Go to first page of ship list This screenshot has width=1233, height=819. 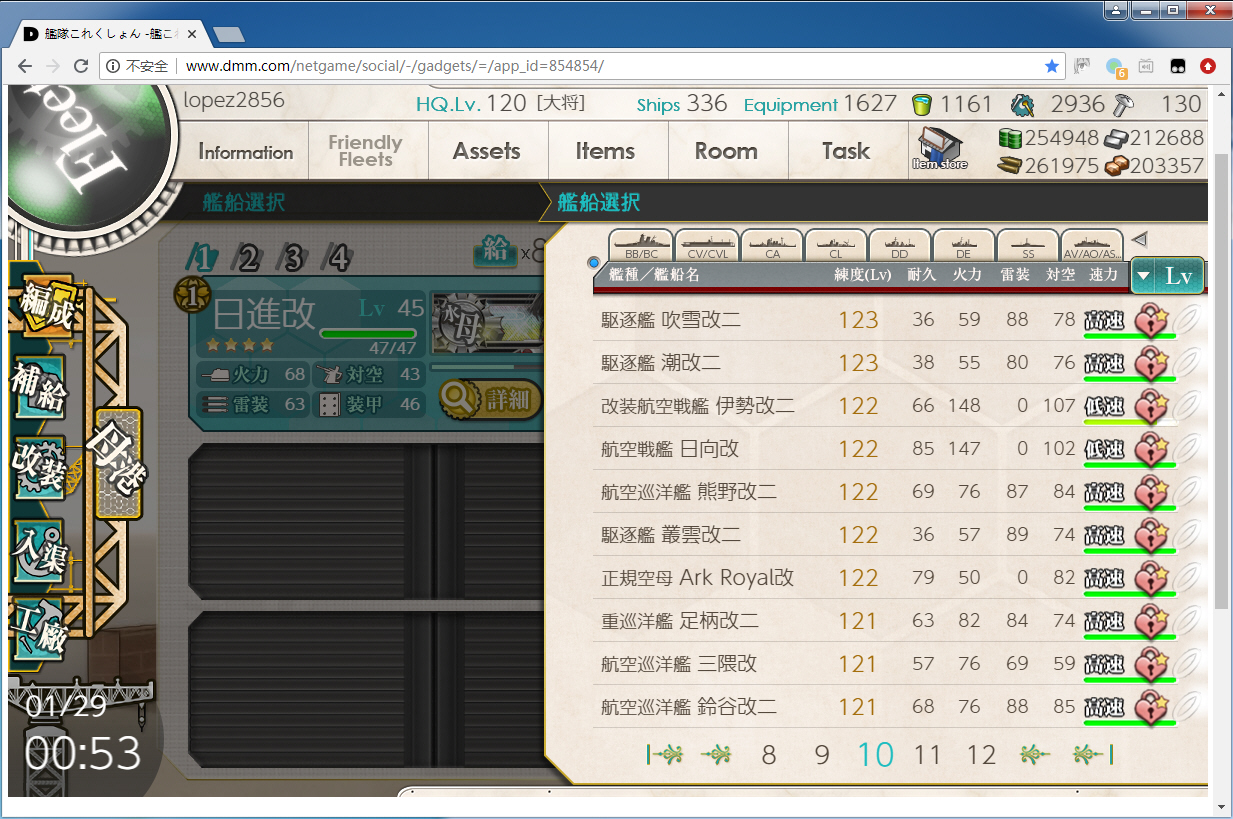click(x=665, y=755)
